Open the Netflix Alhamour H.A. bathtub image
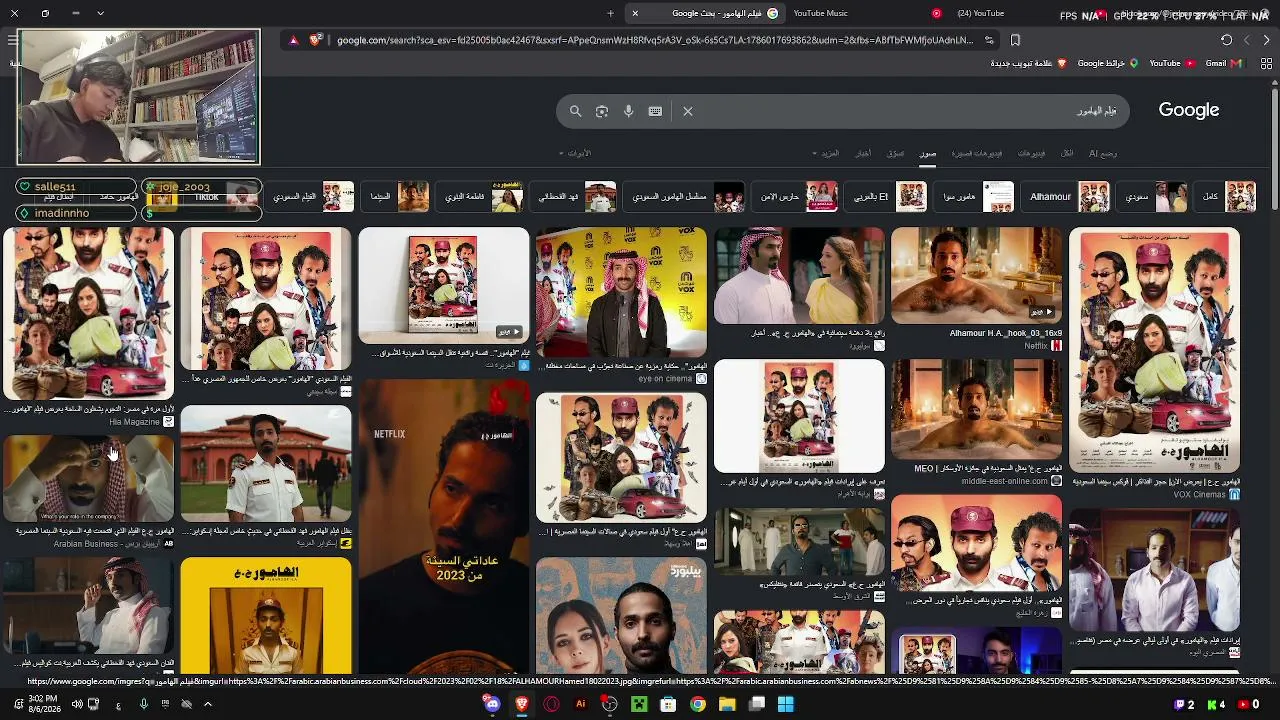This screenshot has width=1280, height=720. [x=976, y=276]
